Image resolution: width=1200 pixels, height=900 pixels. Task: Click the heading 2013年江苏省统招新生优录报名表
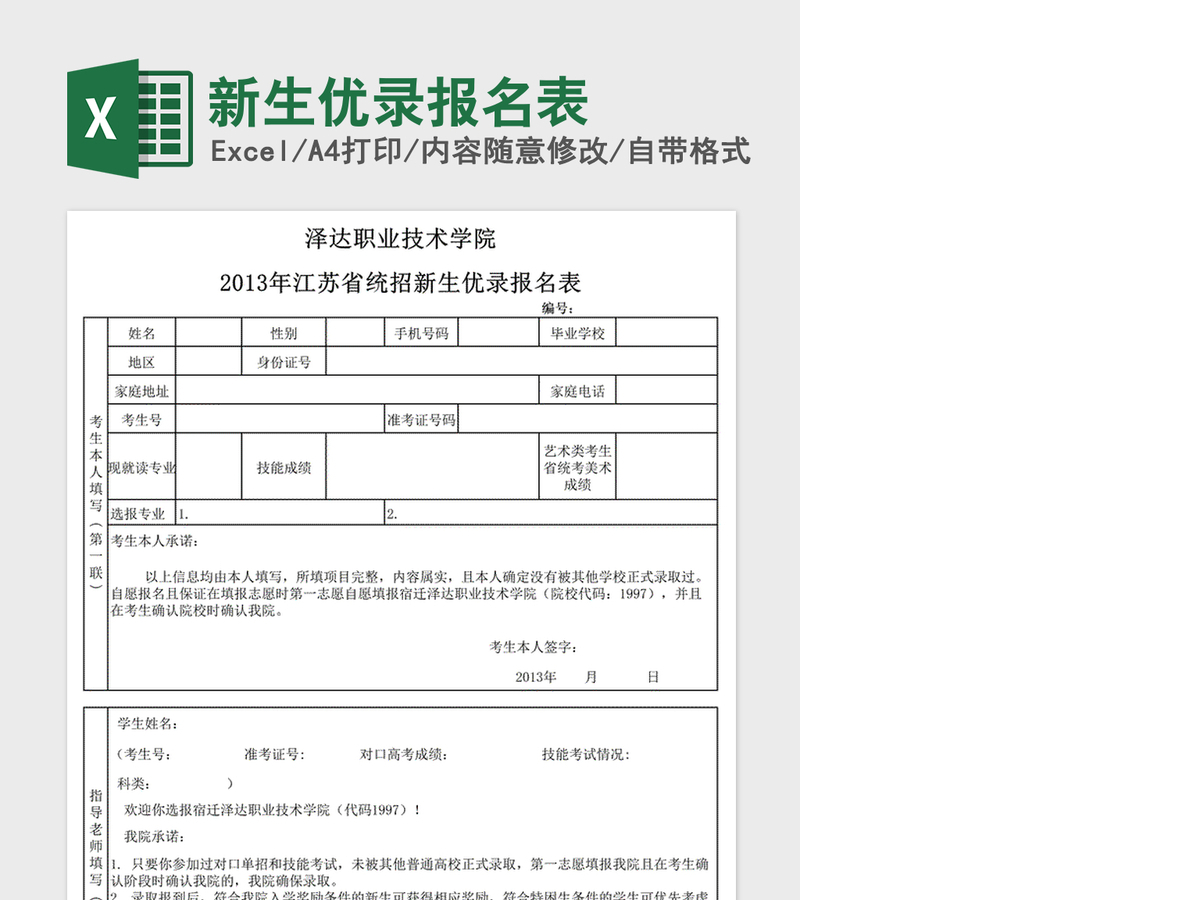click(x=400, y=282)
